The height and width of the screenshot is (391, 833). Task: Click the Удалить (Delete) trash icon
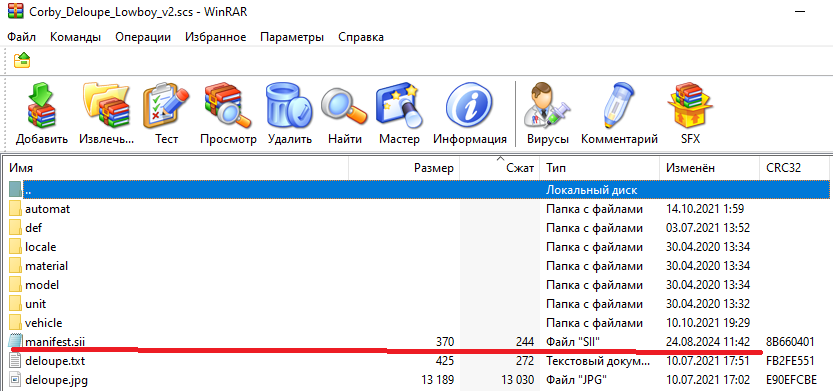pyautogui.click(x=289, y=105)
